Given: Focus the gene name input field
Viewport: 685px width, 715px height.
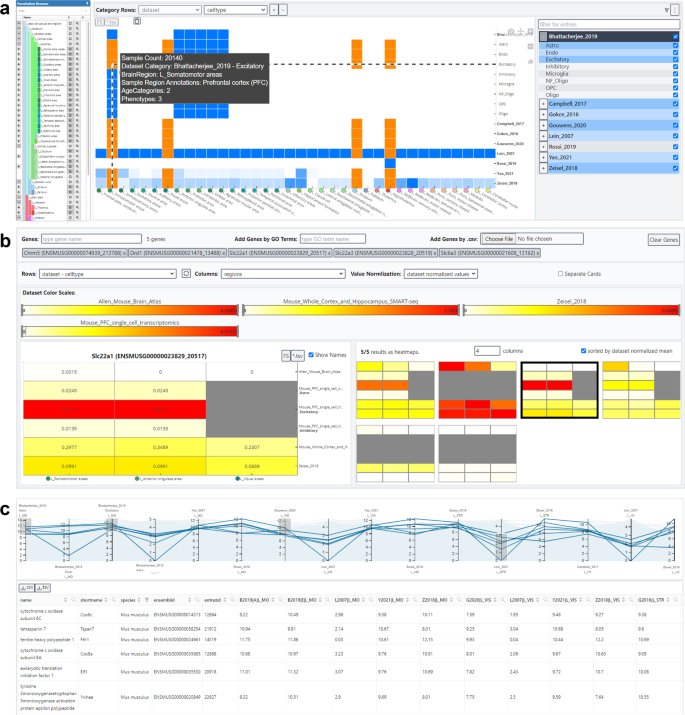Looking at the screenshot, I should coord(91,238).
